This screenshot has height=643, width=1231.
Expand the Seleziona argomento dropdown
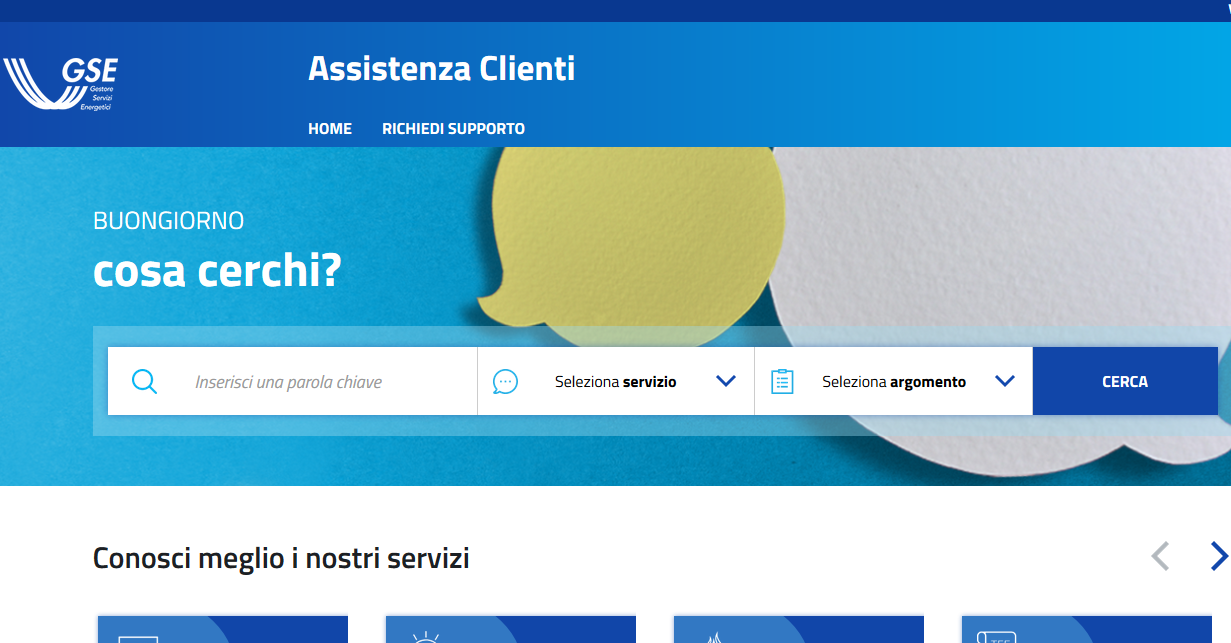pos(893,381)
